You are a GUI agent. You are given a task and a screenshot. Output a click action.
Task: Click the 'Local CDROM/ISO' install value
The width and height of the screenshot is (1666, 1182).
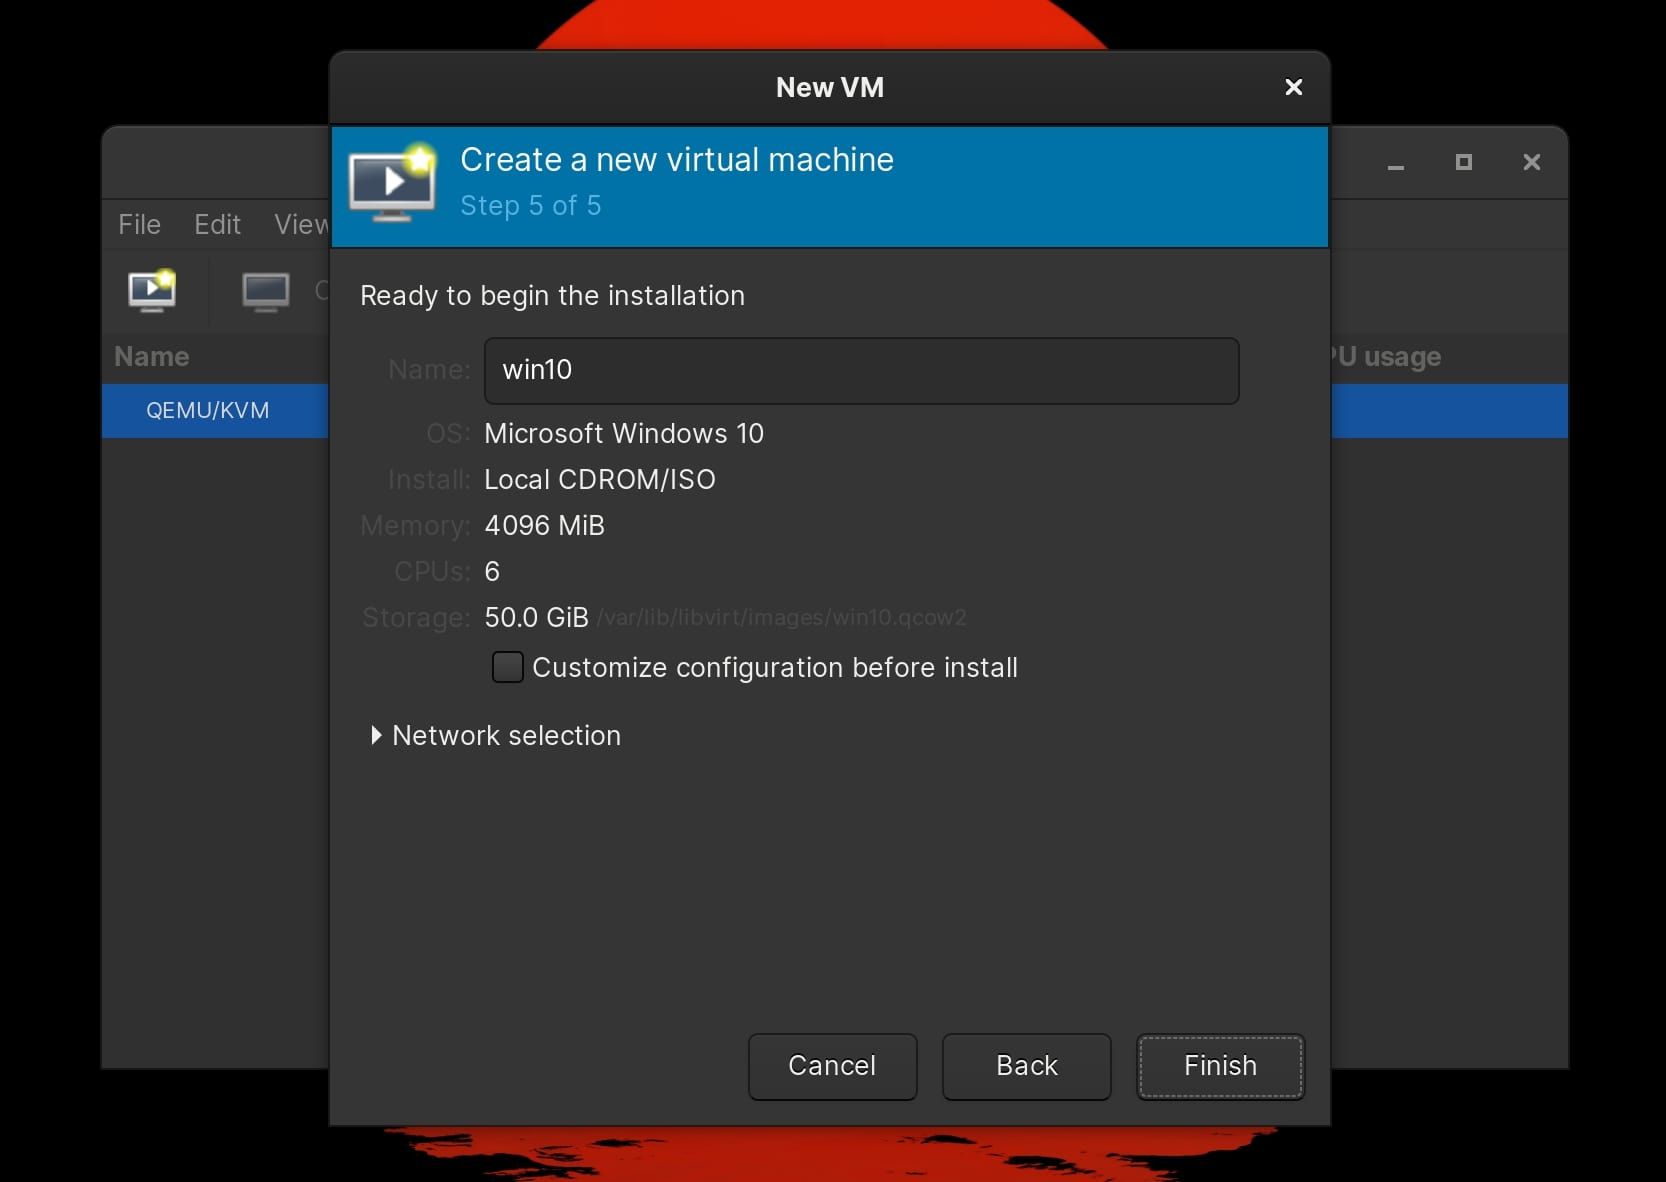pos(600,479)
